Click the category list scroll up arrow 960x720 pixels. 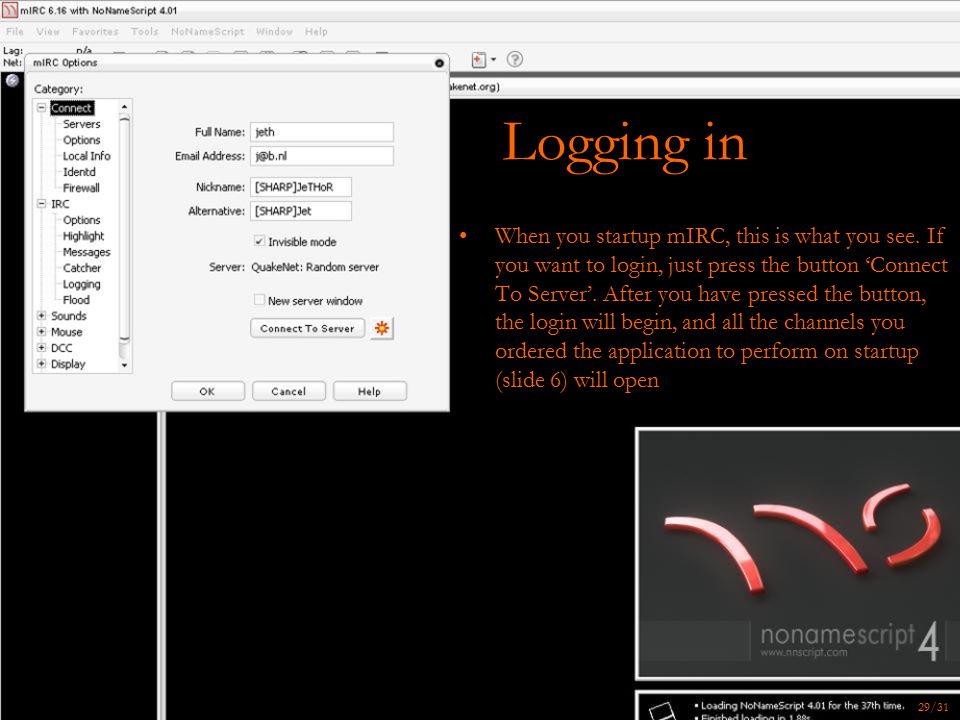tap(124, 107)
